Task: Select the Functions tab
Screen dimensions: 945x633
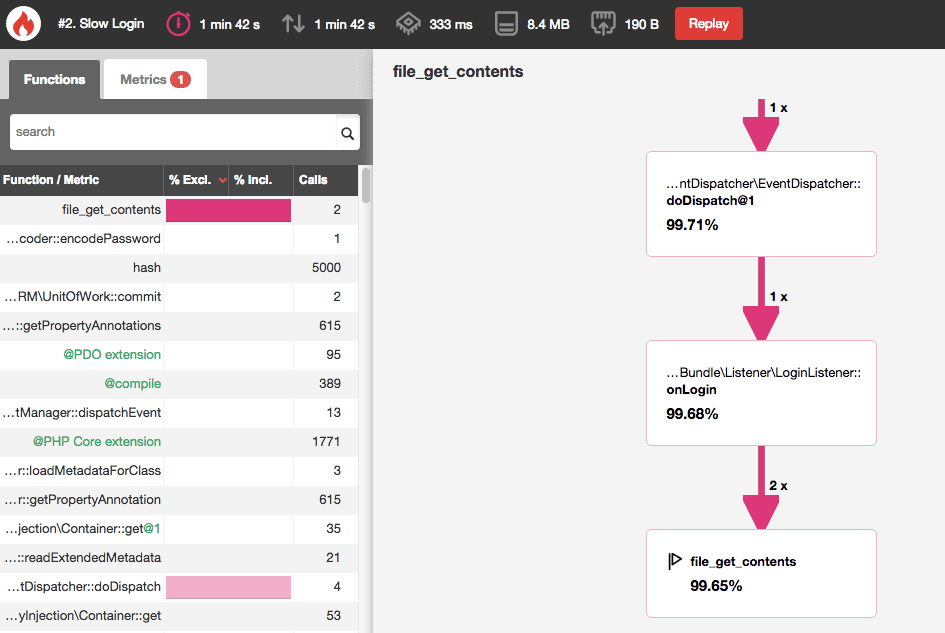Action: pyautogui.click(x=54, y=80)
